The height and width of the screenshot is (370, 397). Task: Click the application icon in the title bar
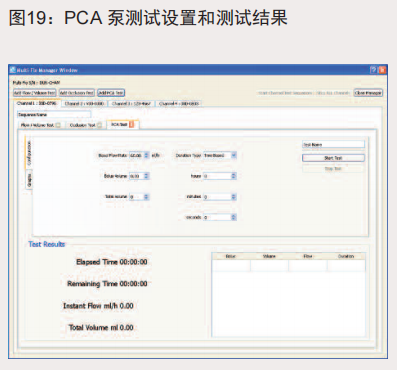[x=13, y=70]
